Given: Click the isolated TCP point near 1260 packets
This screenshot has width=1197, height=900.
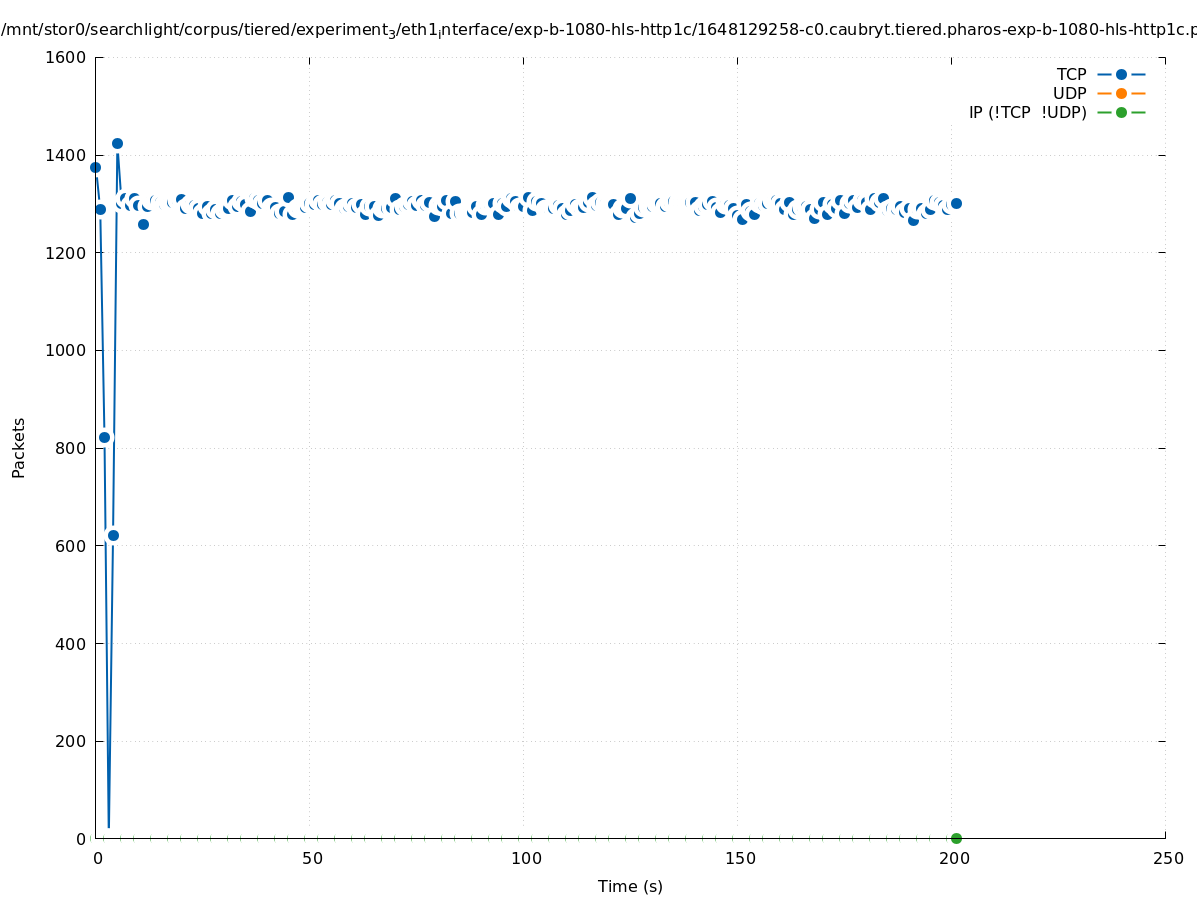Looking at the screenshot, I should [x=143, y=224].
